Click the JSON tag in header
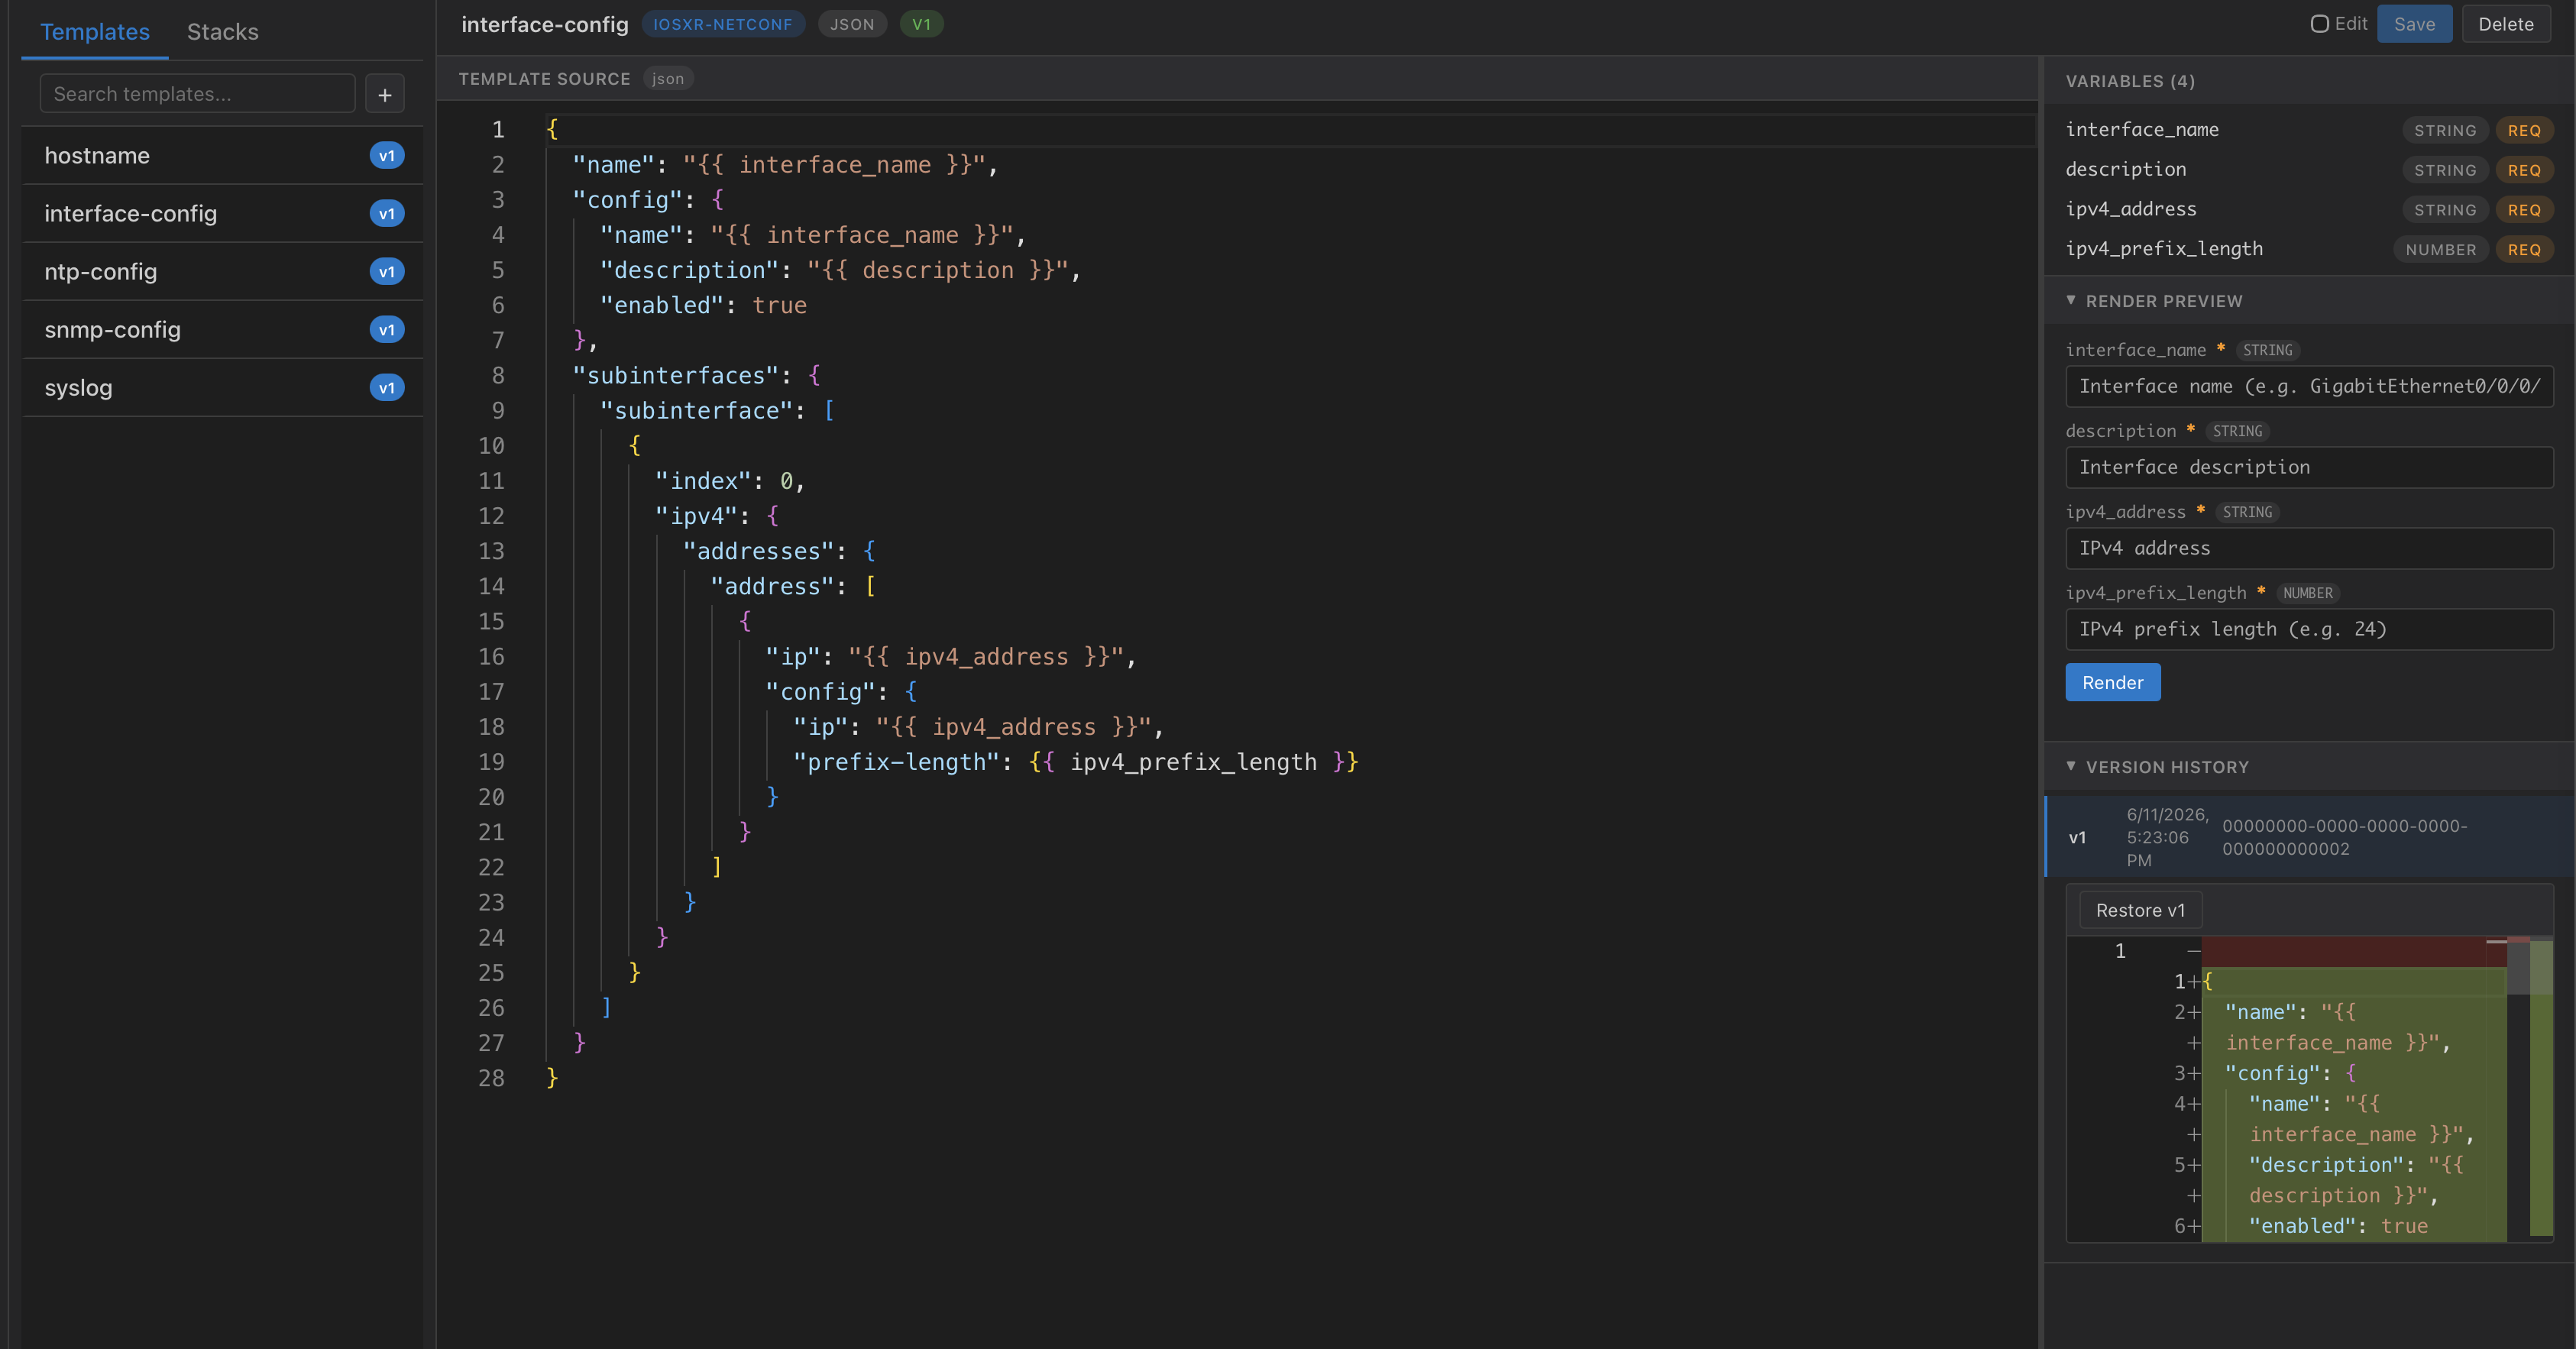 852,24
